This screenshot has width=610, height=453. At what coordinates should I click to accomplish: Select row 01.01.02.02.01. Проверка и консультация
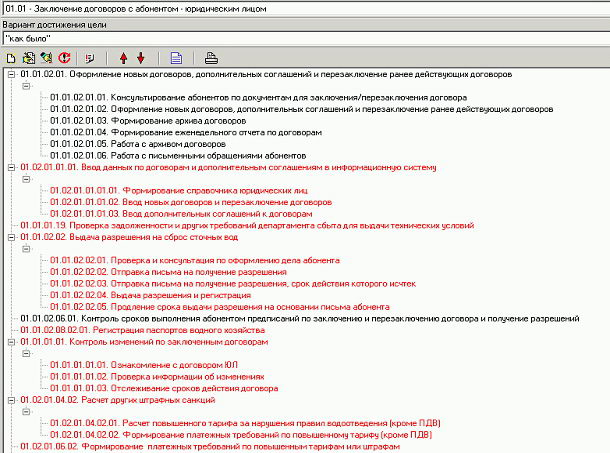195,260
